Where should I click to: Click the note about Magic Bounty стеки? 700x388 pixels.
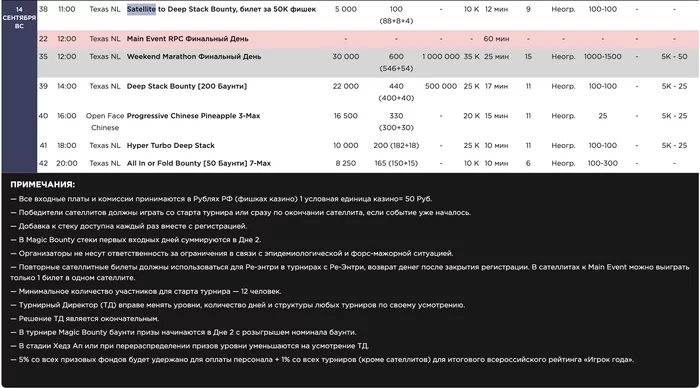tap(136, 240)
